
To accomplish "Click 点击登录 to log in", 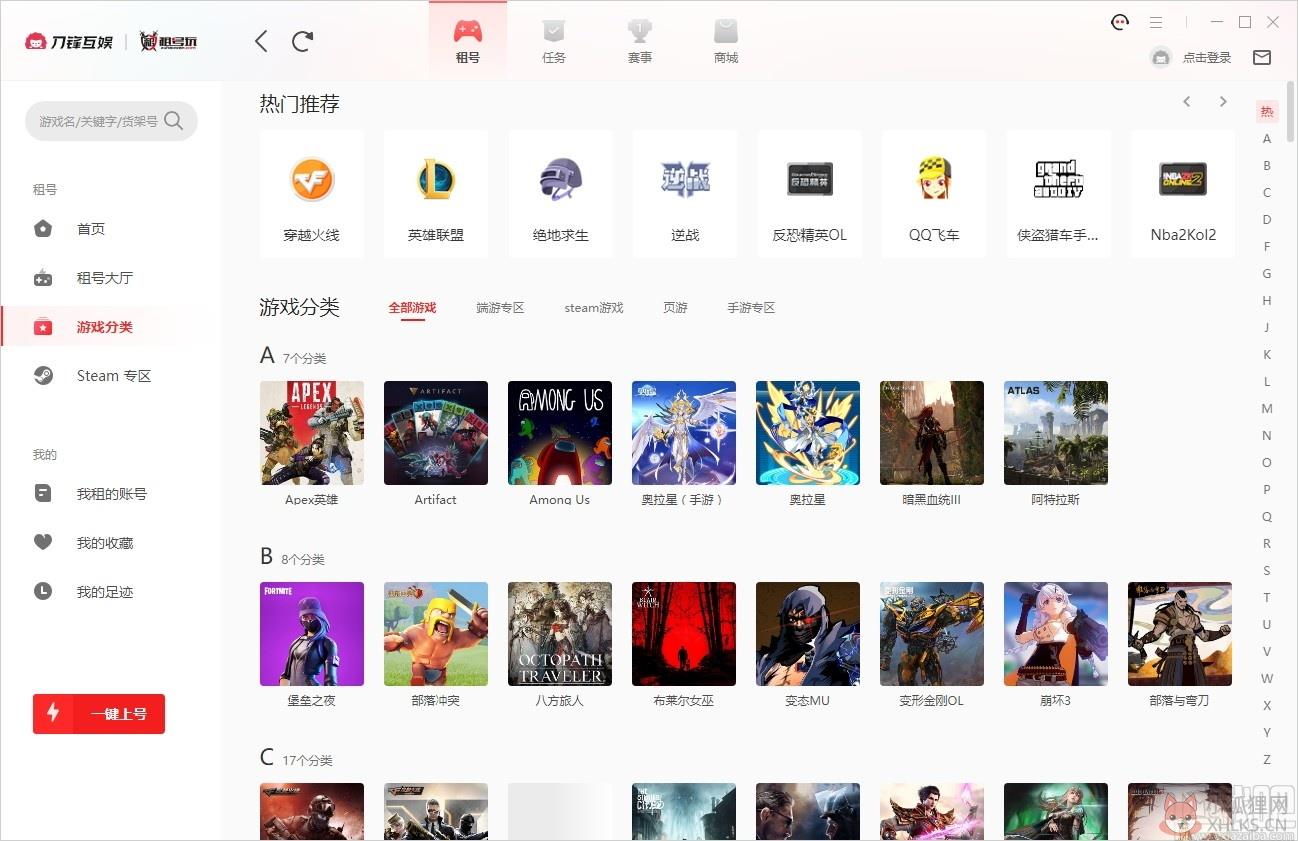I will pyautogui.click(x=1207, y=58).
